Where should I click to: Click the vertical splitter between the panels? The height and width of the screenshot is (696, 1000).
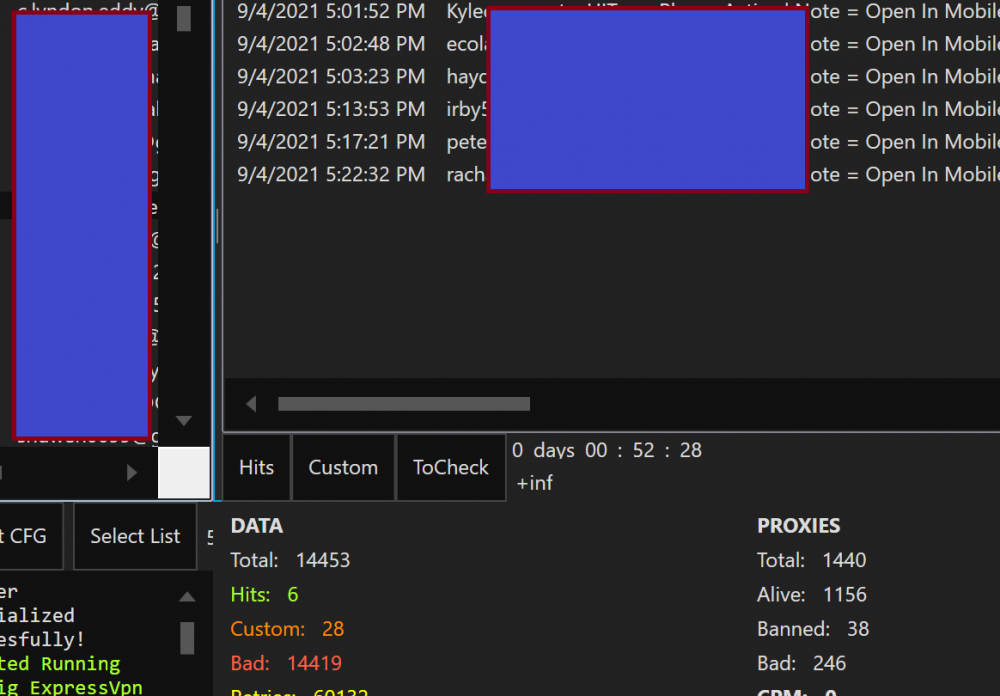point(217,225)
